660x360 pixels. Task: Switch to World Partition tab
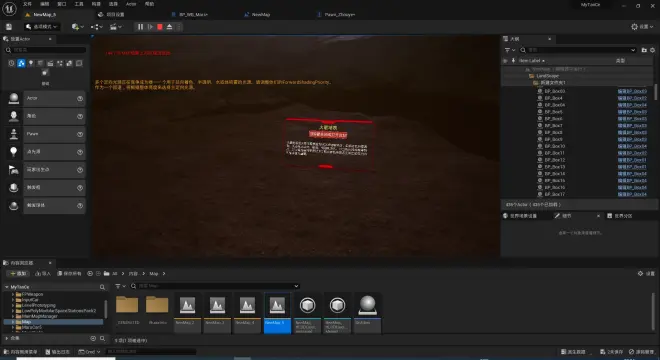point(623,216)
